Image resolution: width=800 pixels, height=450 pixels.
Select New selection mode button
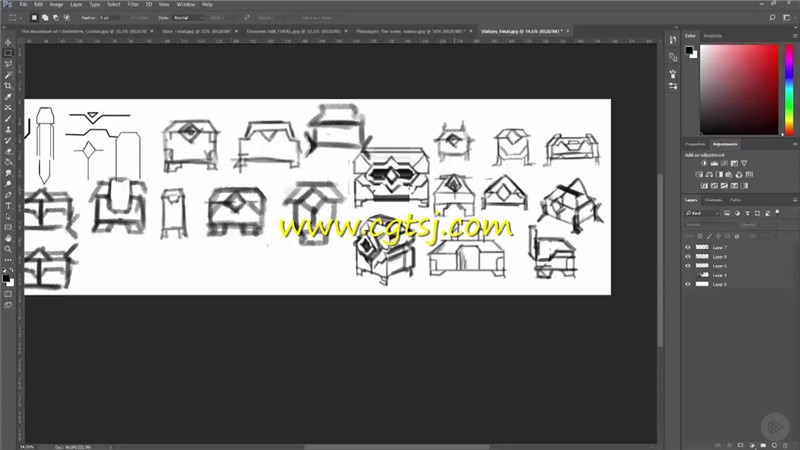click(34, 17)
